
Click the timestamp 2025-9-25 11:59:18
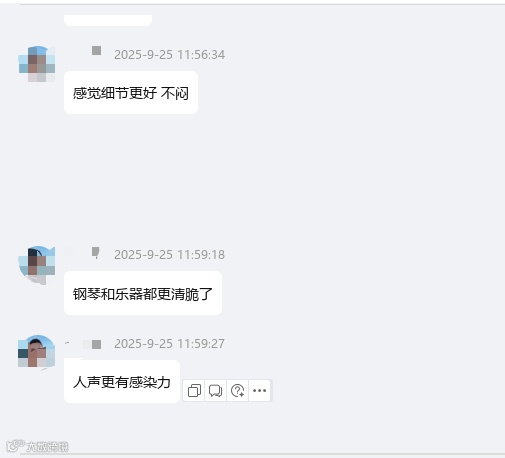click(x=169, y=255)
